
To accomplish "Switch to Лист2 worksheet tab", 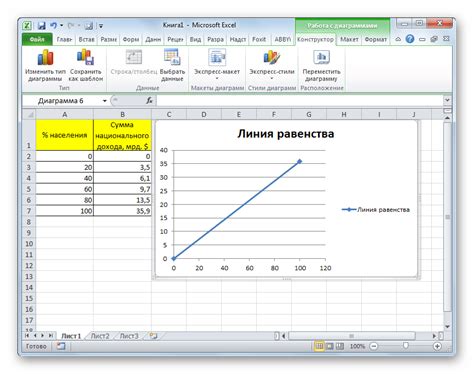I will (100, 336).
